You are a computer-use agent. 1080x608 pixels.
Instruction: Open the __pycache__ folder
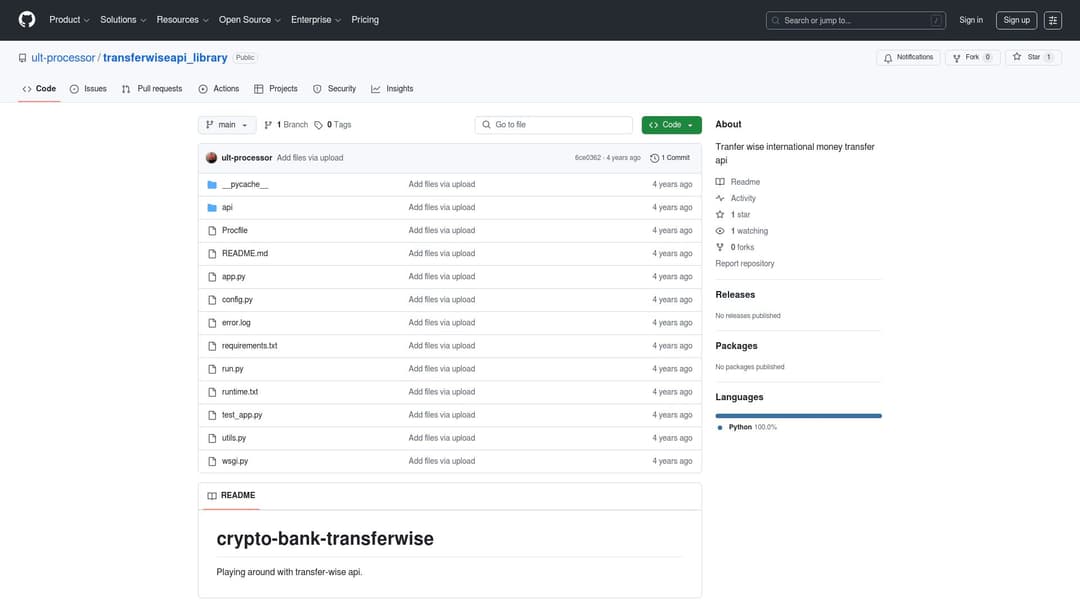coord(245,185)
